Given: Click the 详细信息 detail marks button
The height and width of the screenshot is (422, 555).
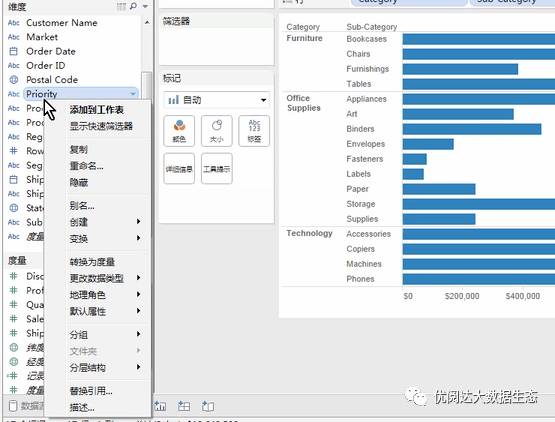Looking at the screenshot, I should coord(179,169).
